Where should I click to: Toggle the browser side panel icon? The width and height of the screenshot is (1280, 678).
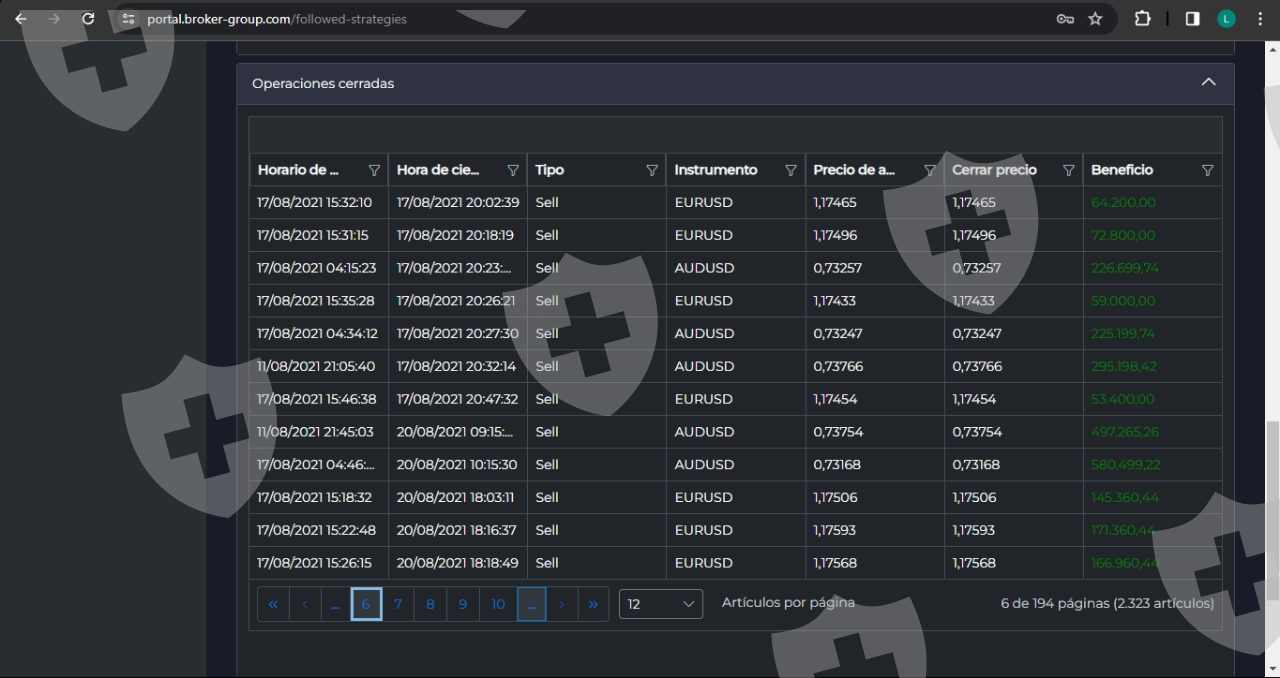[1192, 19]
